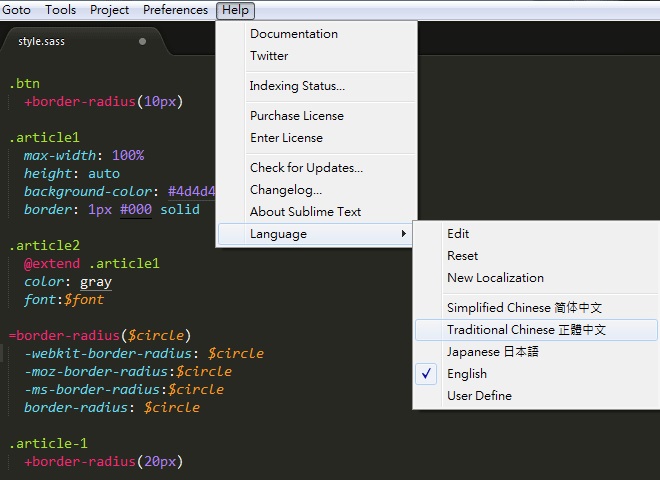Screen dimensions: 660x480
Task: Click the max-width: 100% line
Action: (x=84, y=155)
